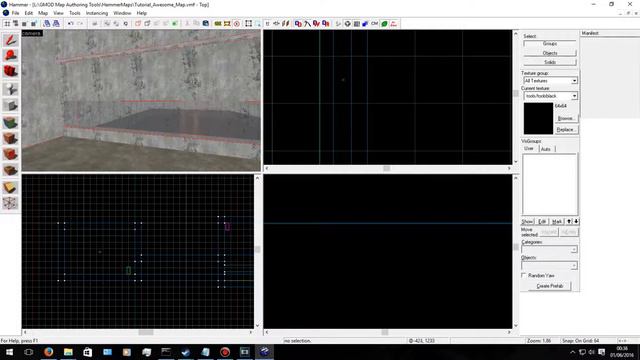
Task: Move visgroup up with the up arrow
Action: 569,221
